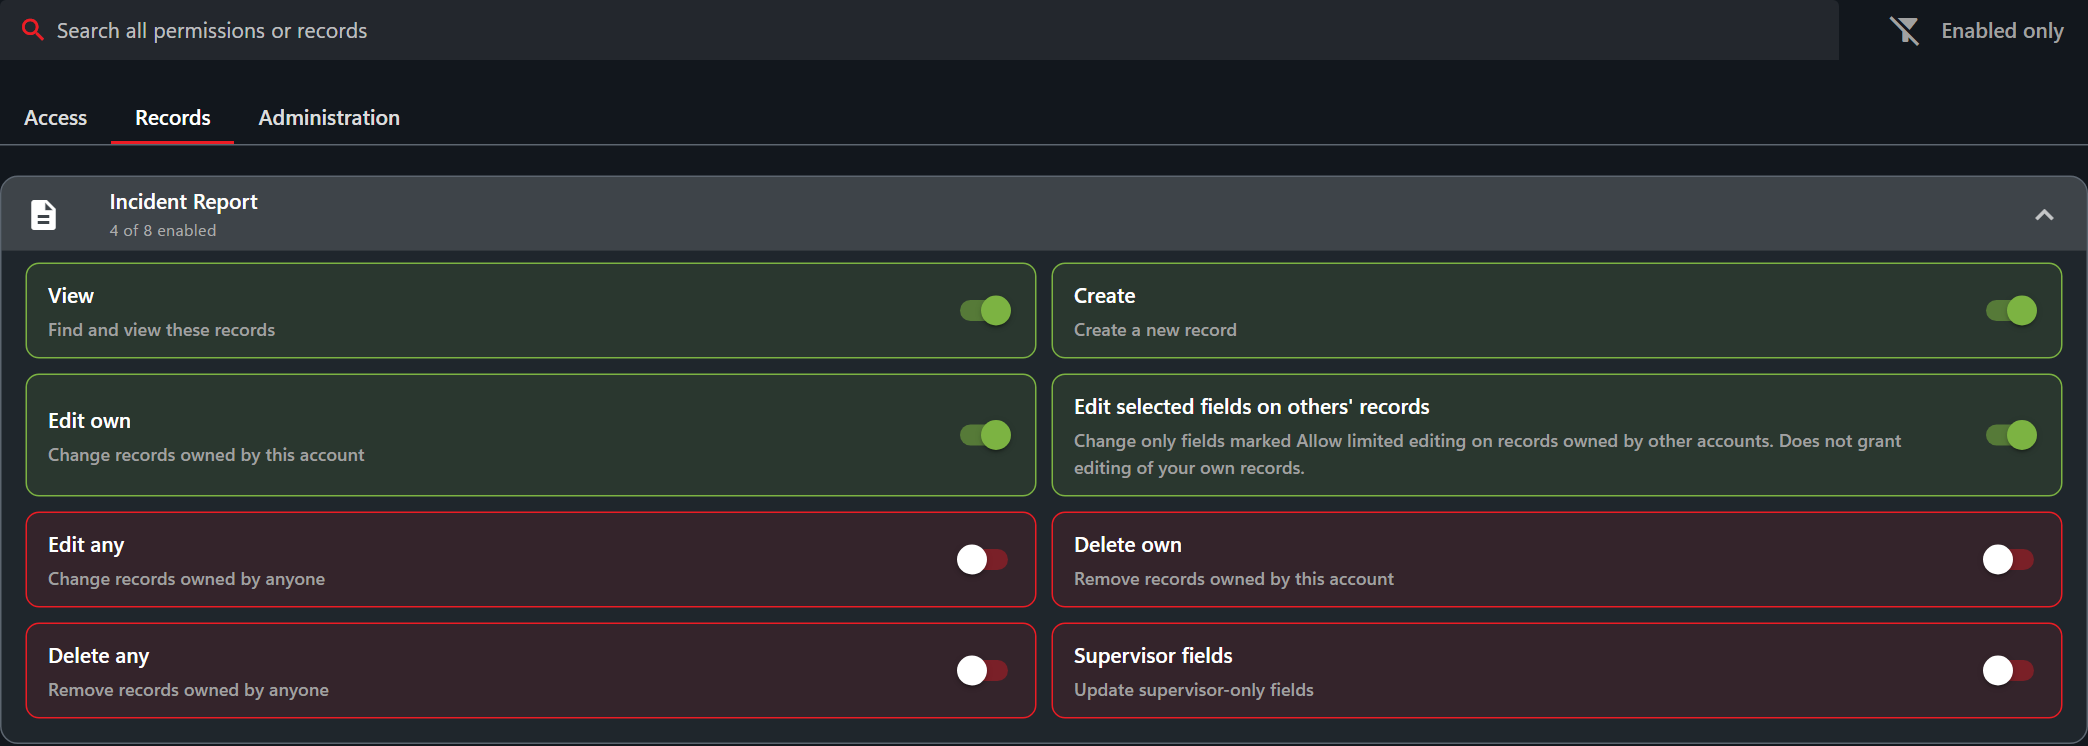2088x746 pixels.
Task: Click the 'Create' card title
Action: point(1104,296)
